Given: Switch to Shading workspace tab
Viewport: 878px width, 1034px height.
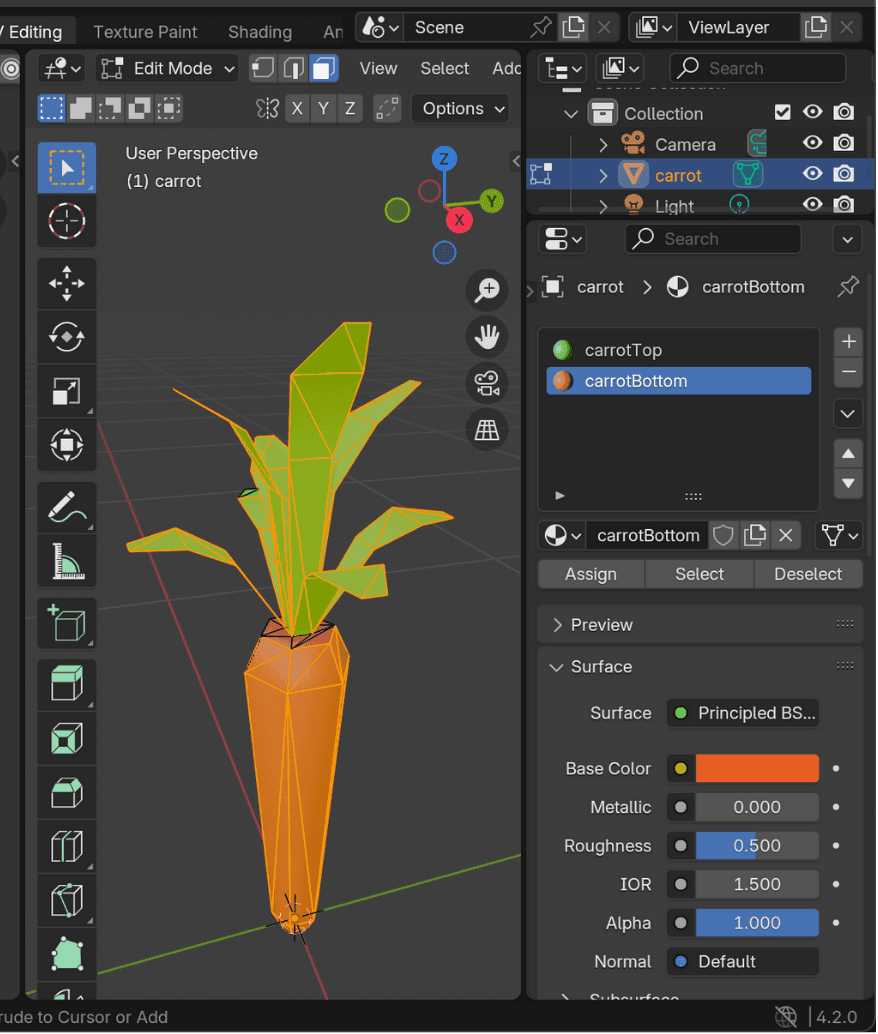Looking at the screenshot, I should (260, 32).
